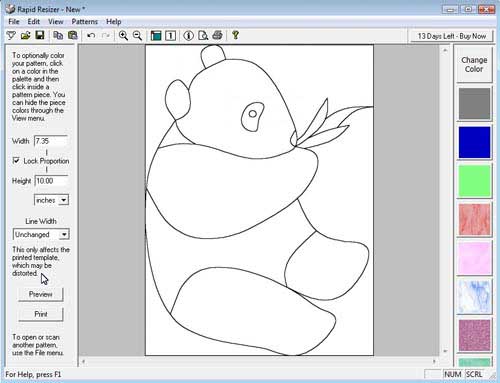Click the Save floppy disk icon
Image resolution: width=500 pixels, height=383 pixels.
(40, 35)
